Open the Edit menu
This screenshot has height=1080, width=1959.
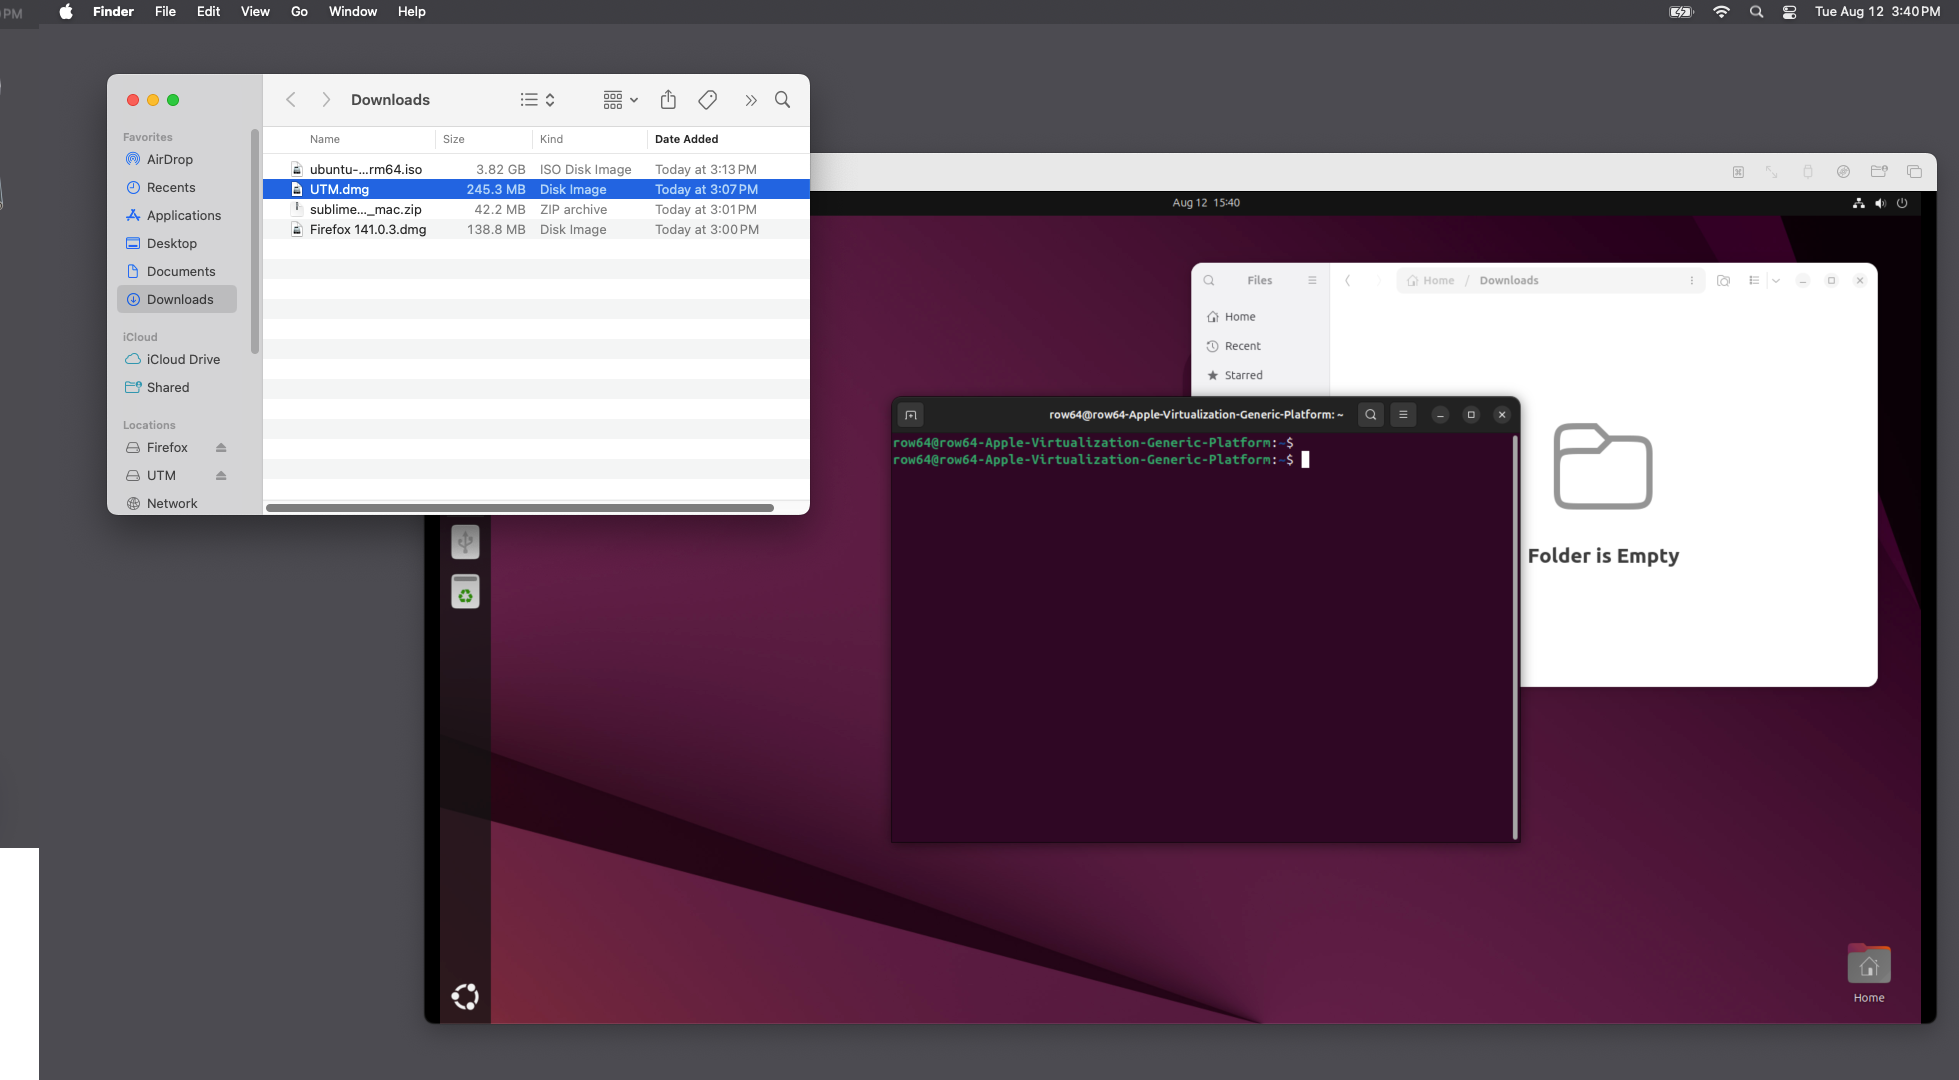[x=208, y=12]
